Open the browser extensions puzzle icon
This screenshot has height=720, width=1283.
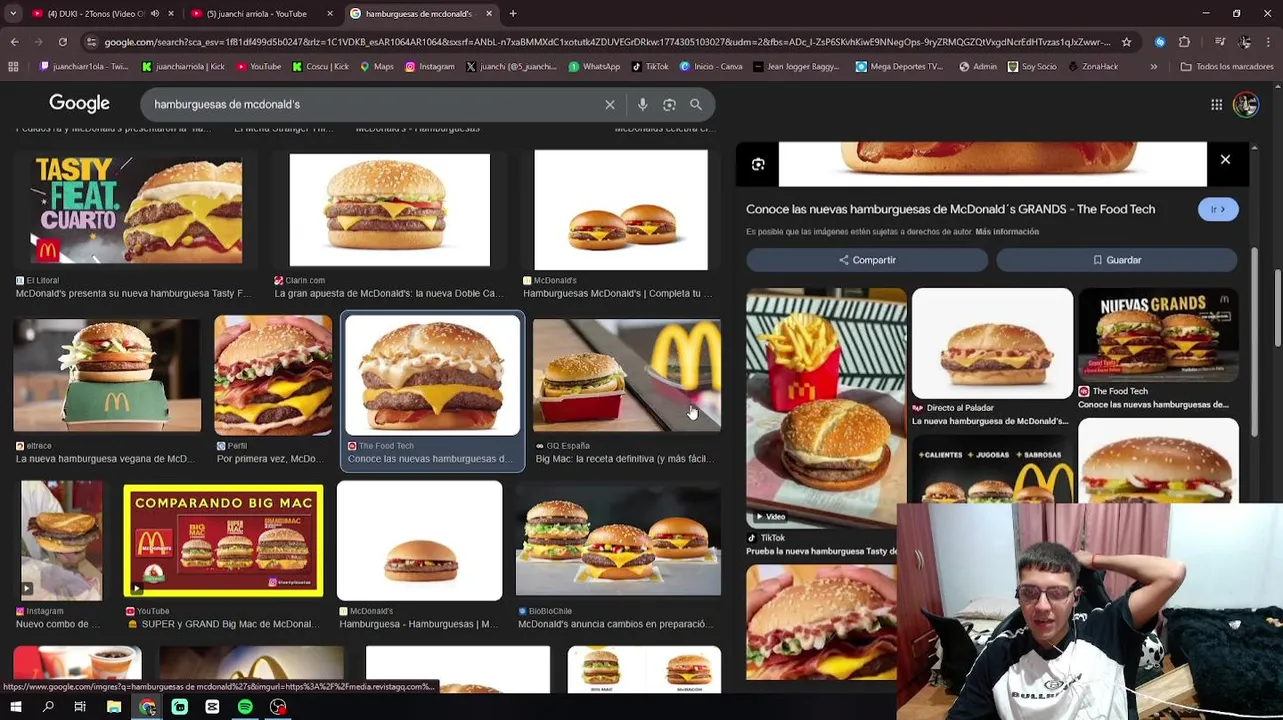(1184, 42)
